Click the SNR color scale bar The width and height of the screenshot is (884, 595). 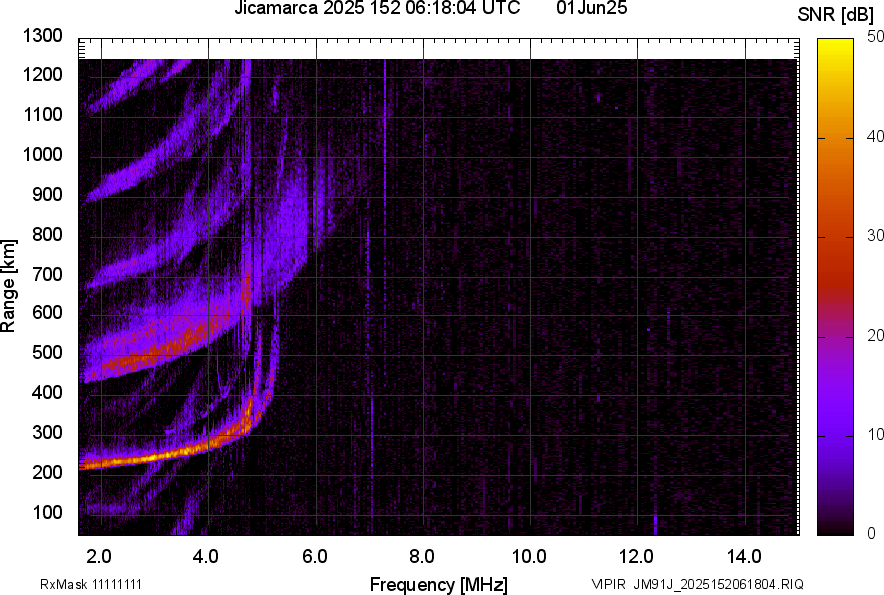[836, 287]
